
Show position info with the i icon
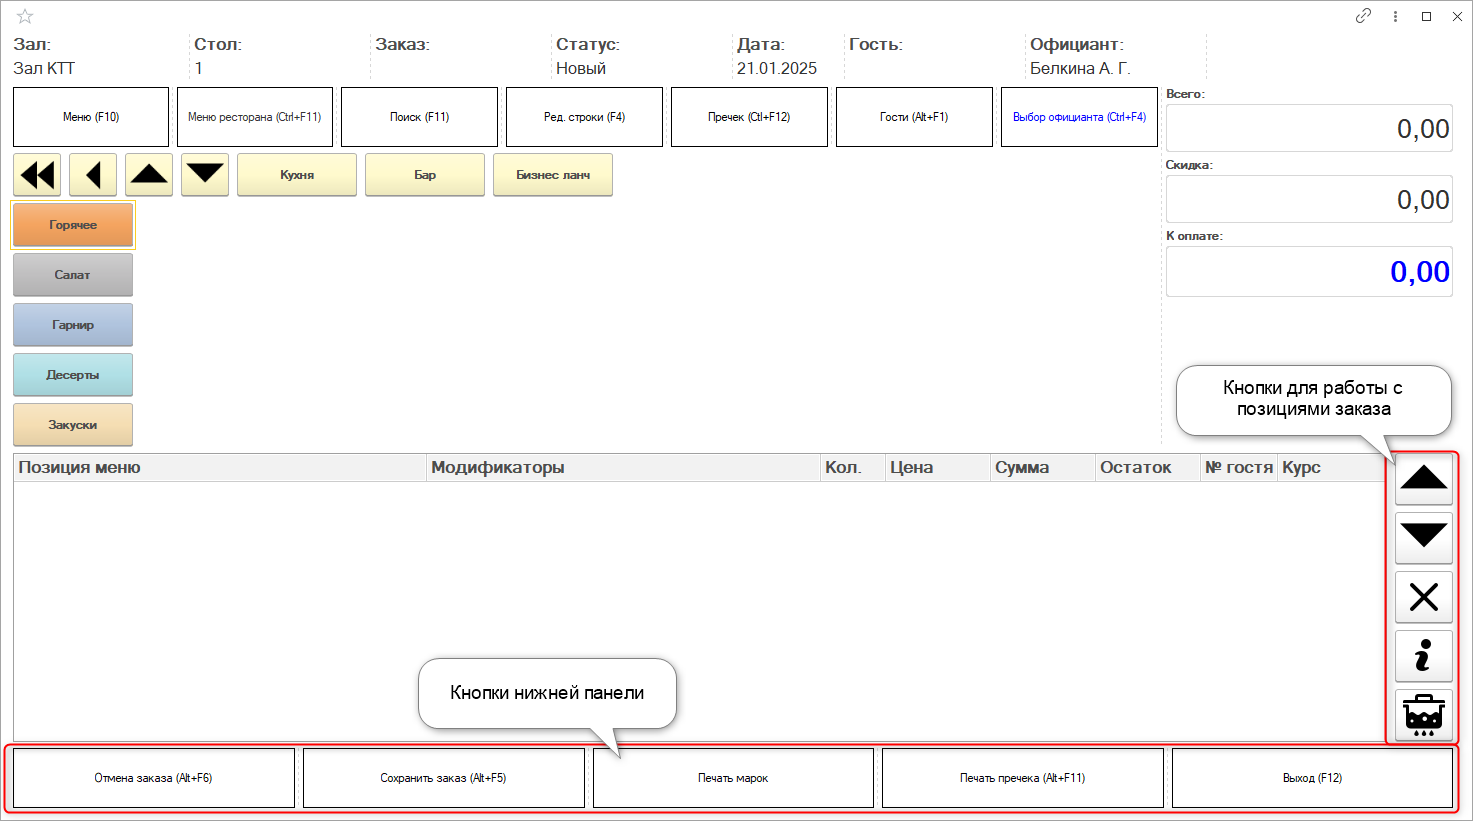pos(1423,656)
